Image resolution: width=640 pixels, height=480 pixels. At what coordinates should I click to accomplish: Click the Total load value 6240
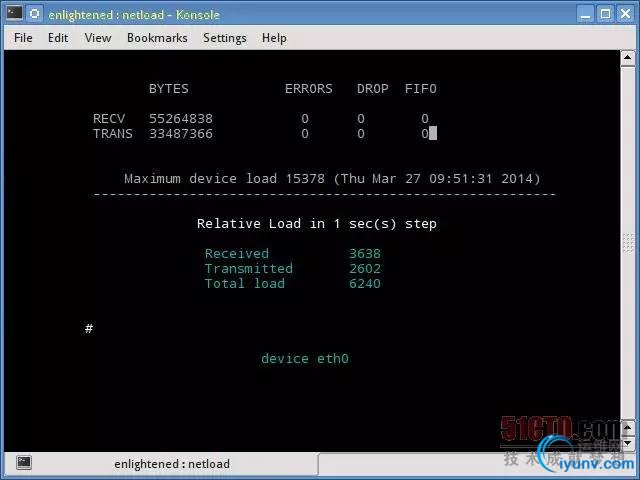pyautogui.click(x=365, y=284)
